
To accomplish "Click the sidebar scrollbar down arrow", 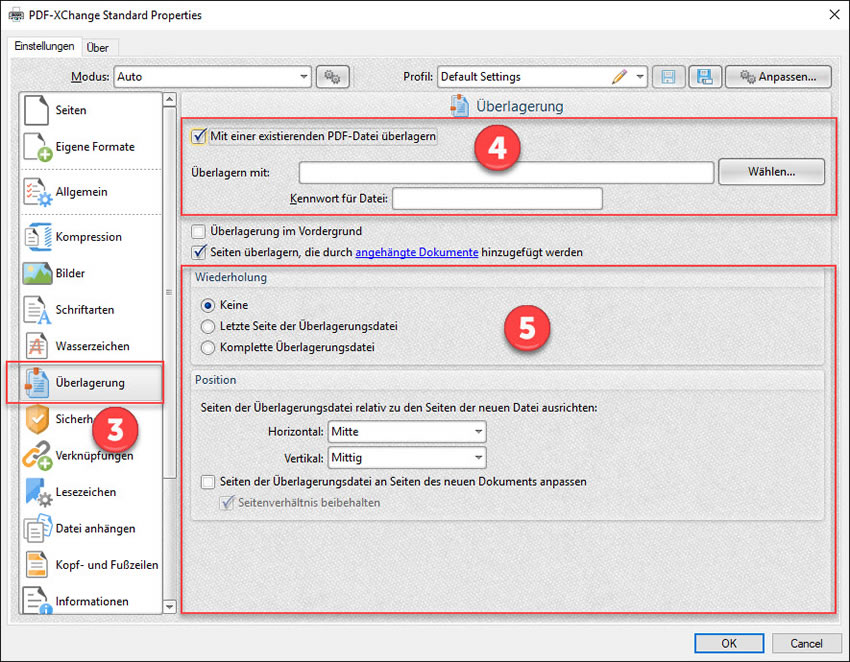I will (170, 606).
